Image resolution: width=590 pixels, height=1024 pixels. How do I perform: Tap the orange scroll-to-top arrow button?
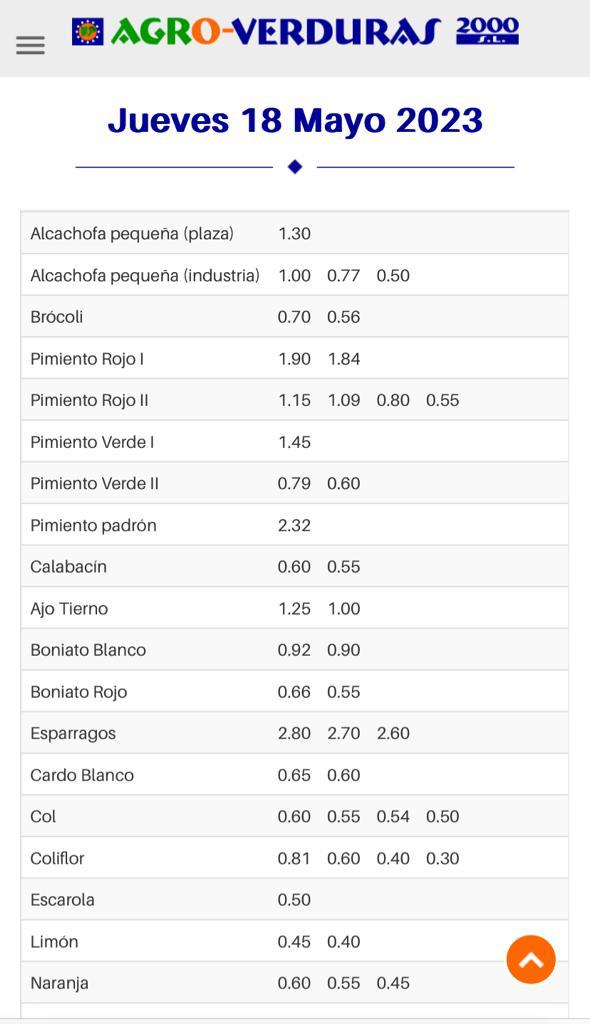(x=531, y=959)
